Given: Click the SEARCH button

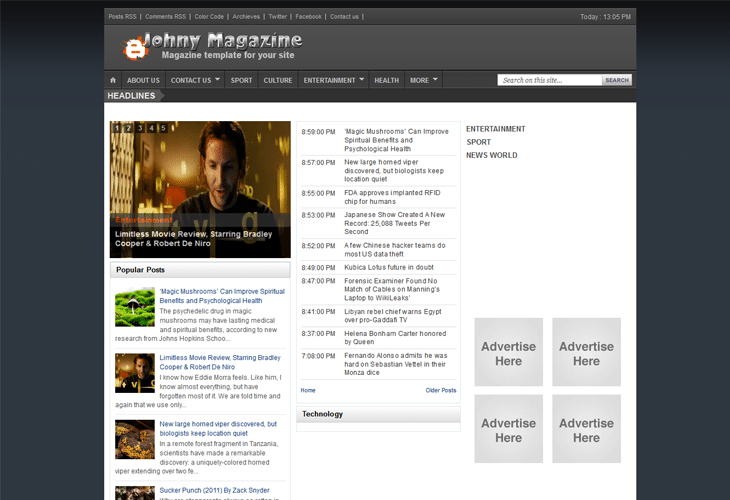Looking at the screenshot, I should click(617, 80).
